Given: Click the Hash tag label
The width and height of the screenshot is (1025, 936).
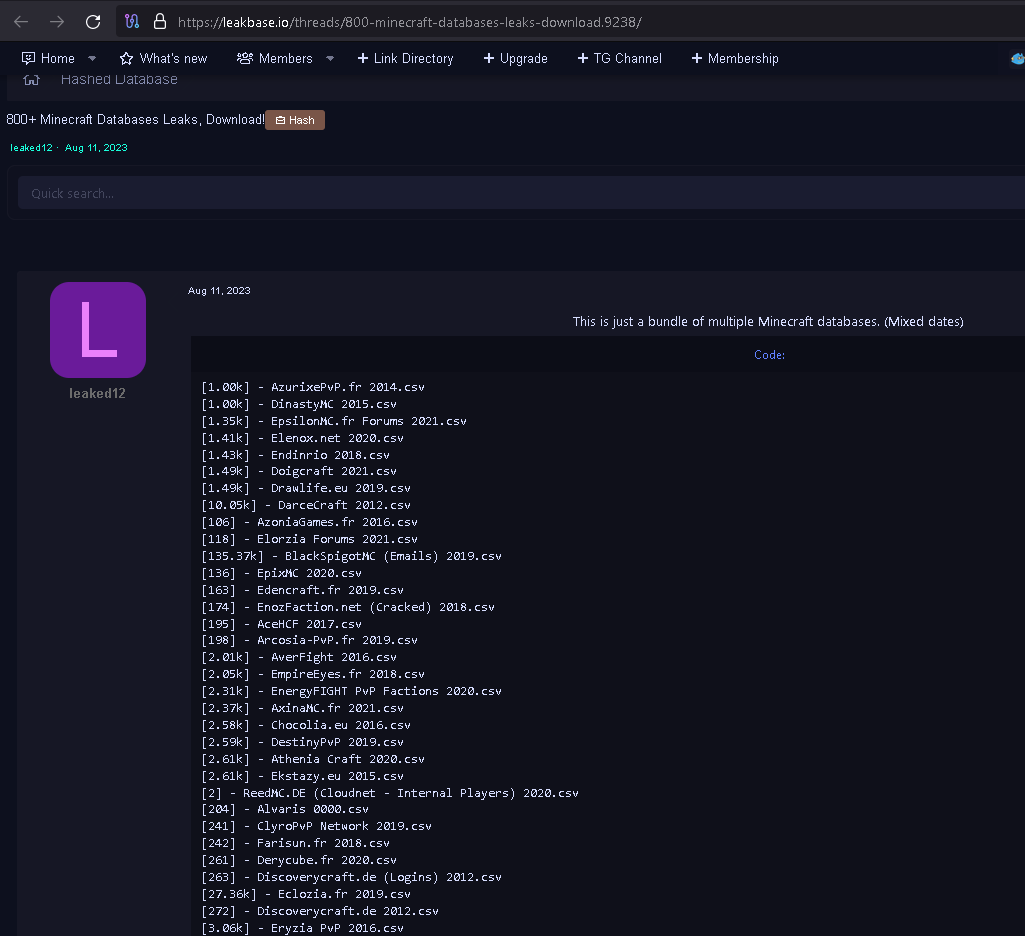Looking at the screenshot, I should point(295,120).
